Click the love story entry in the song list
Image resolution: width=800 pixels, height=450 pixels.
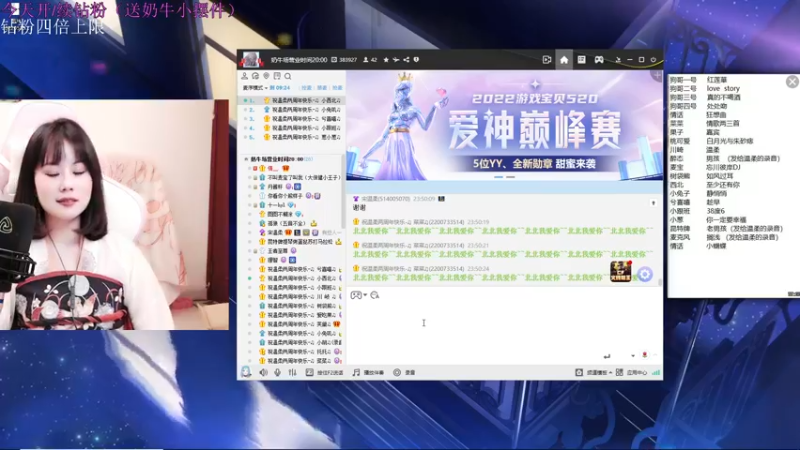point(723,89)
